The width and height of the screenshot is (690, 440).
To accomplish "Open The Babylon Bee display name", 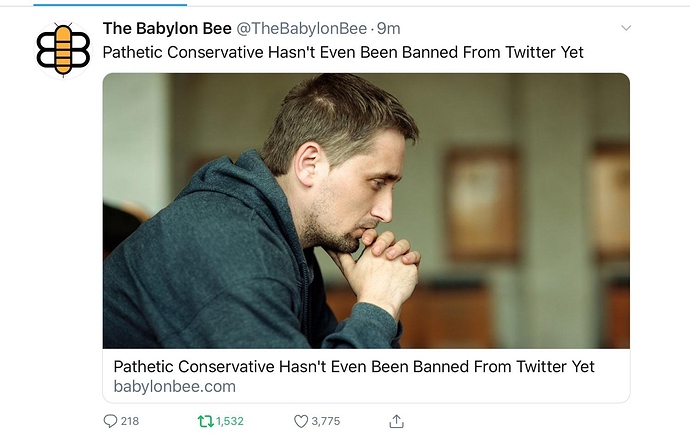I will (167, 29).
